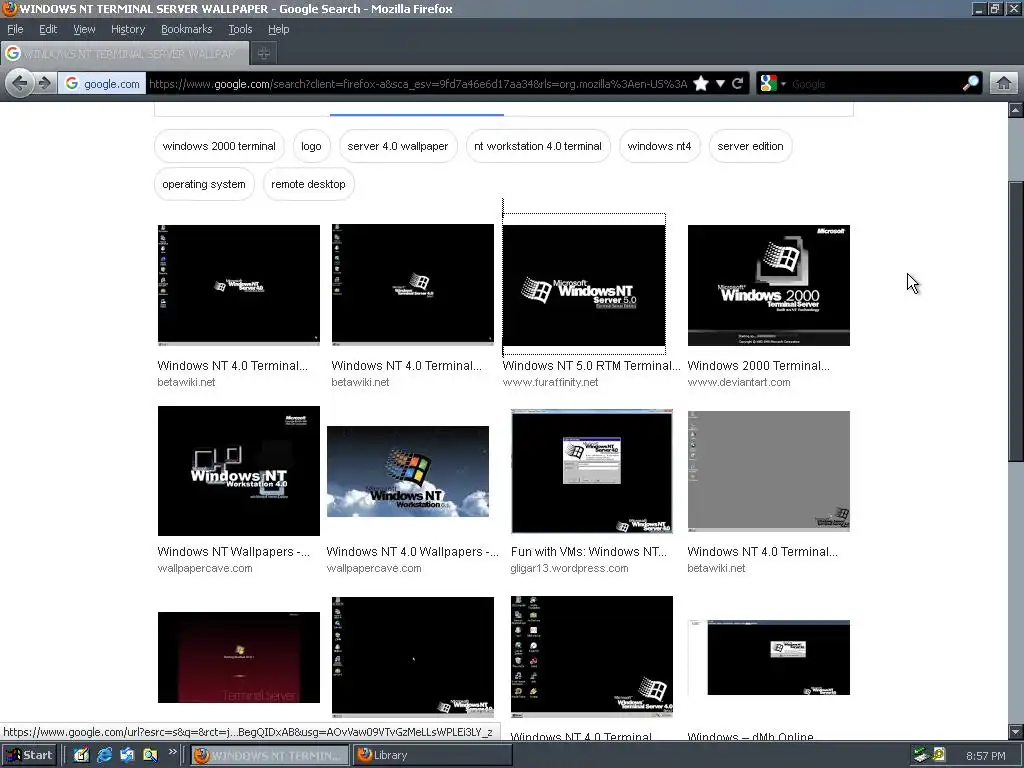Screen dimensions: 1024x768
Task: Go forward with the Forward arrow
Action: coord(44,84)
